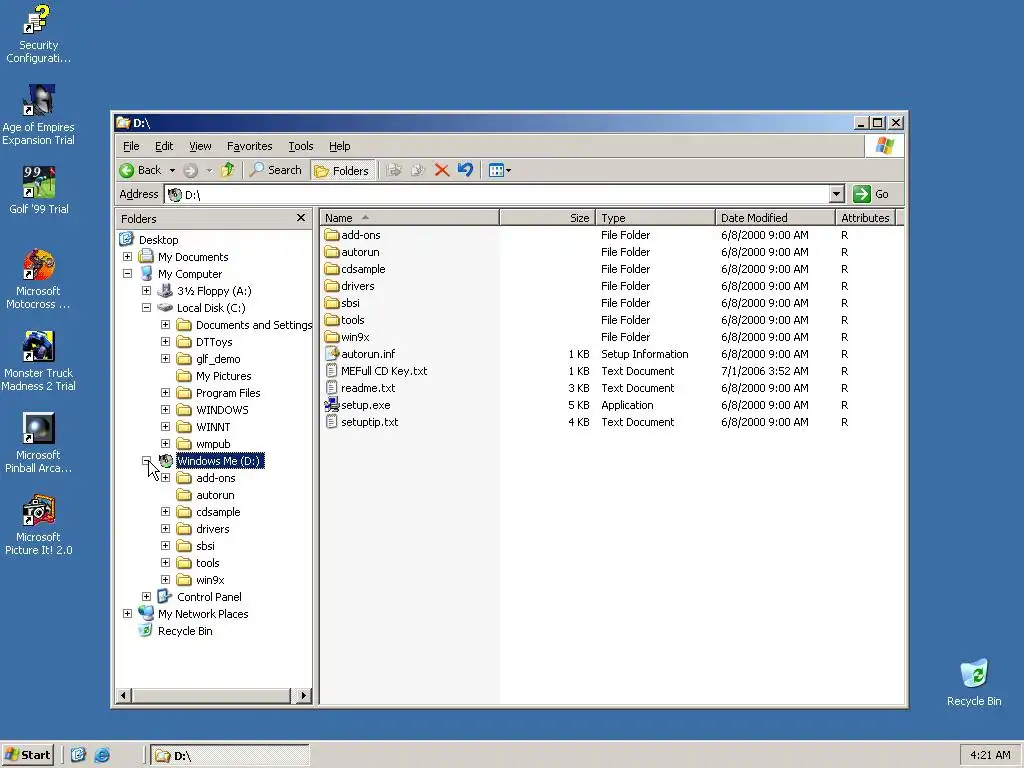Select the Desktop icon in tree

(x=127, y=240)
